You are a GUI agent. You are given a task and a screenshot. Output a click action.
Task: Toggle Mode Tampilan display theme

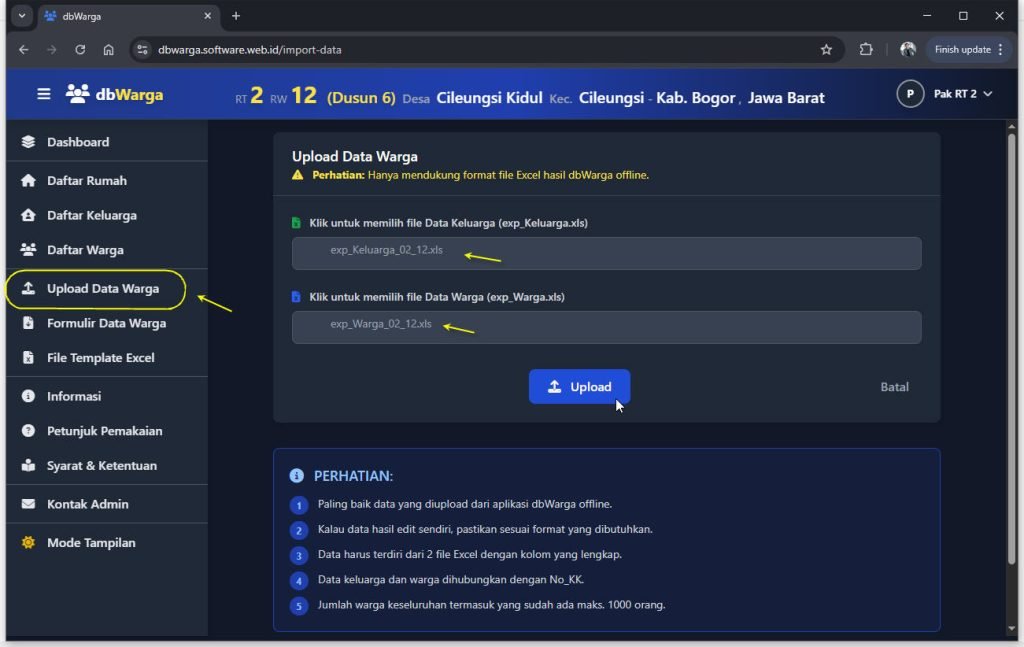[x=90, y=543]
